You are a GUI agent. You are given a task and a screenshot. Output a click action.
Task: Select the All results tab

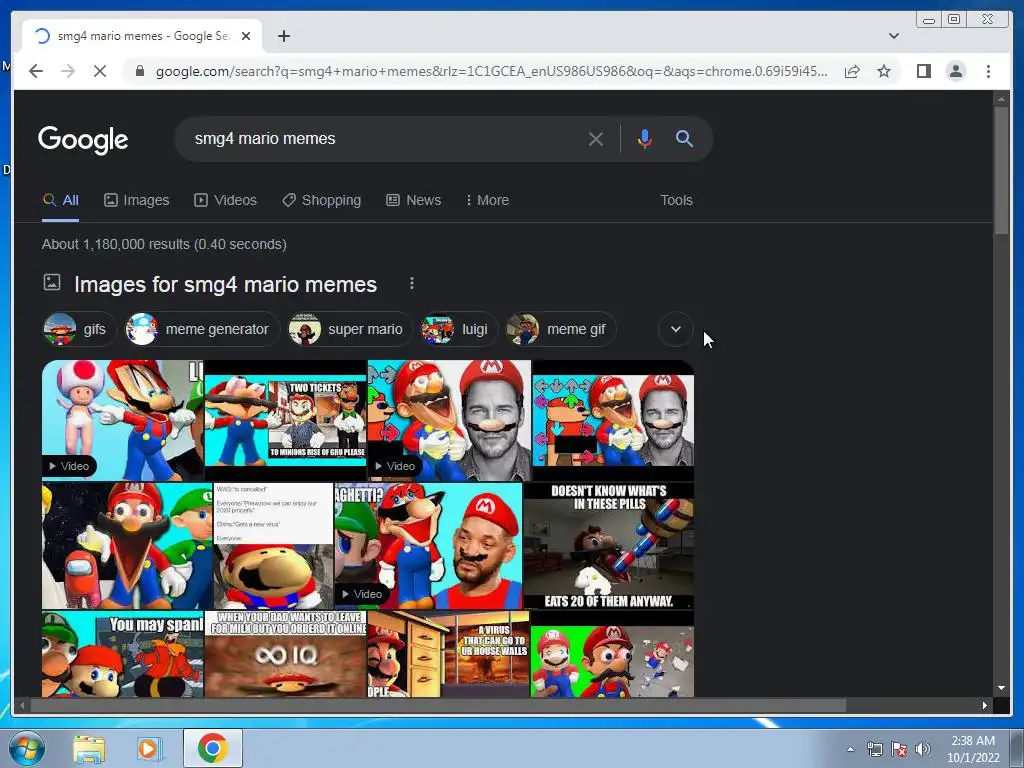pos(61,200)
